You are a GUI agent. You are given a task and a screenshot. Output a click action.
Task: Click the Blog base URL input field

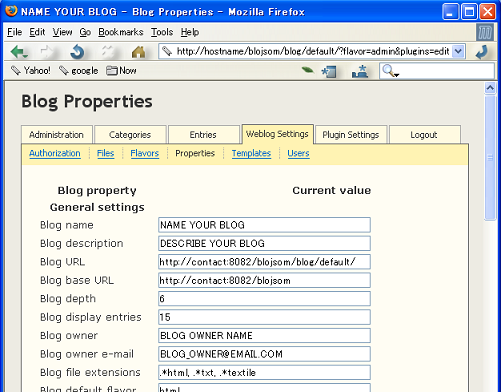click(x=264, y=280)
